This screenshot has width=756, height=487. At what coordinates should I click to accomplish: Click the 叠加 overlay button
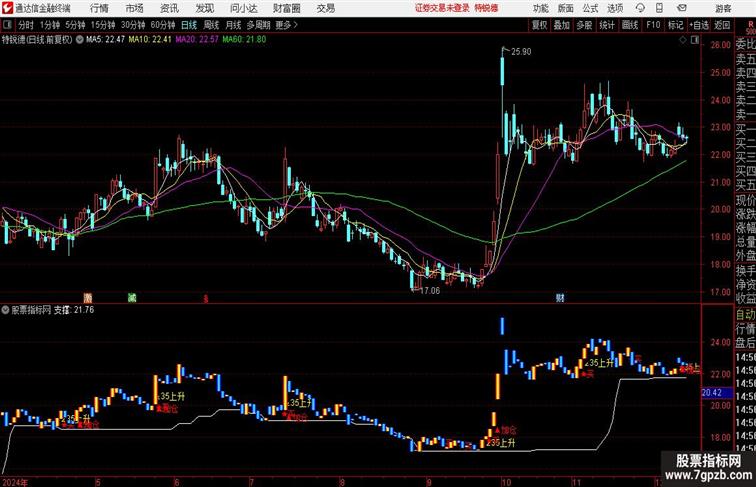(562, 25)
